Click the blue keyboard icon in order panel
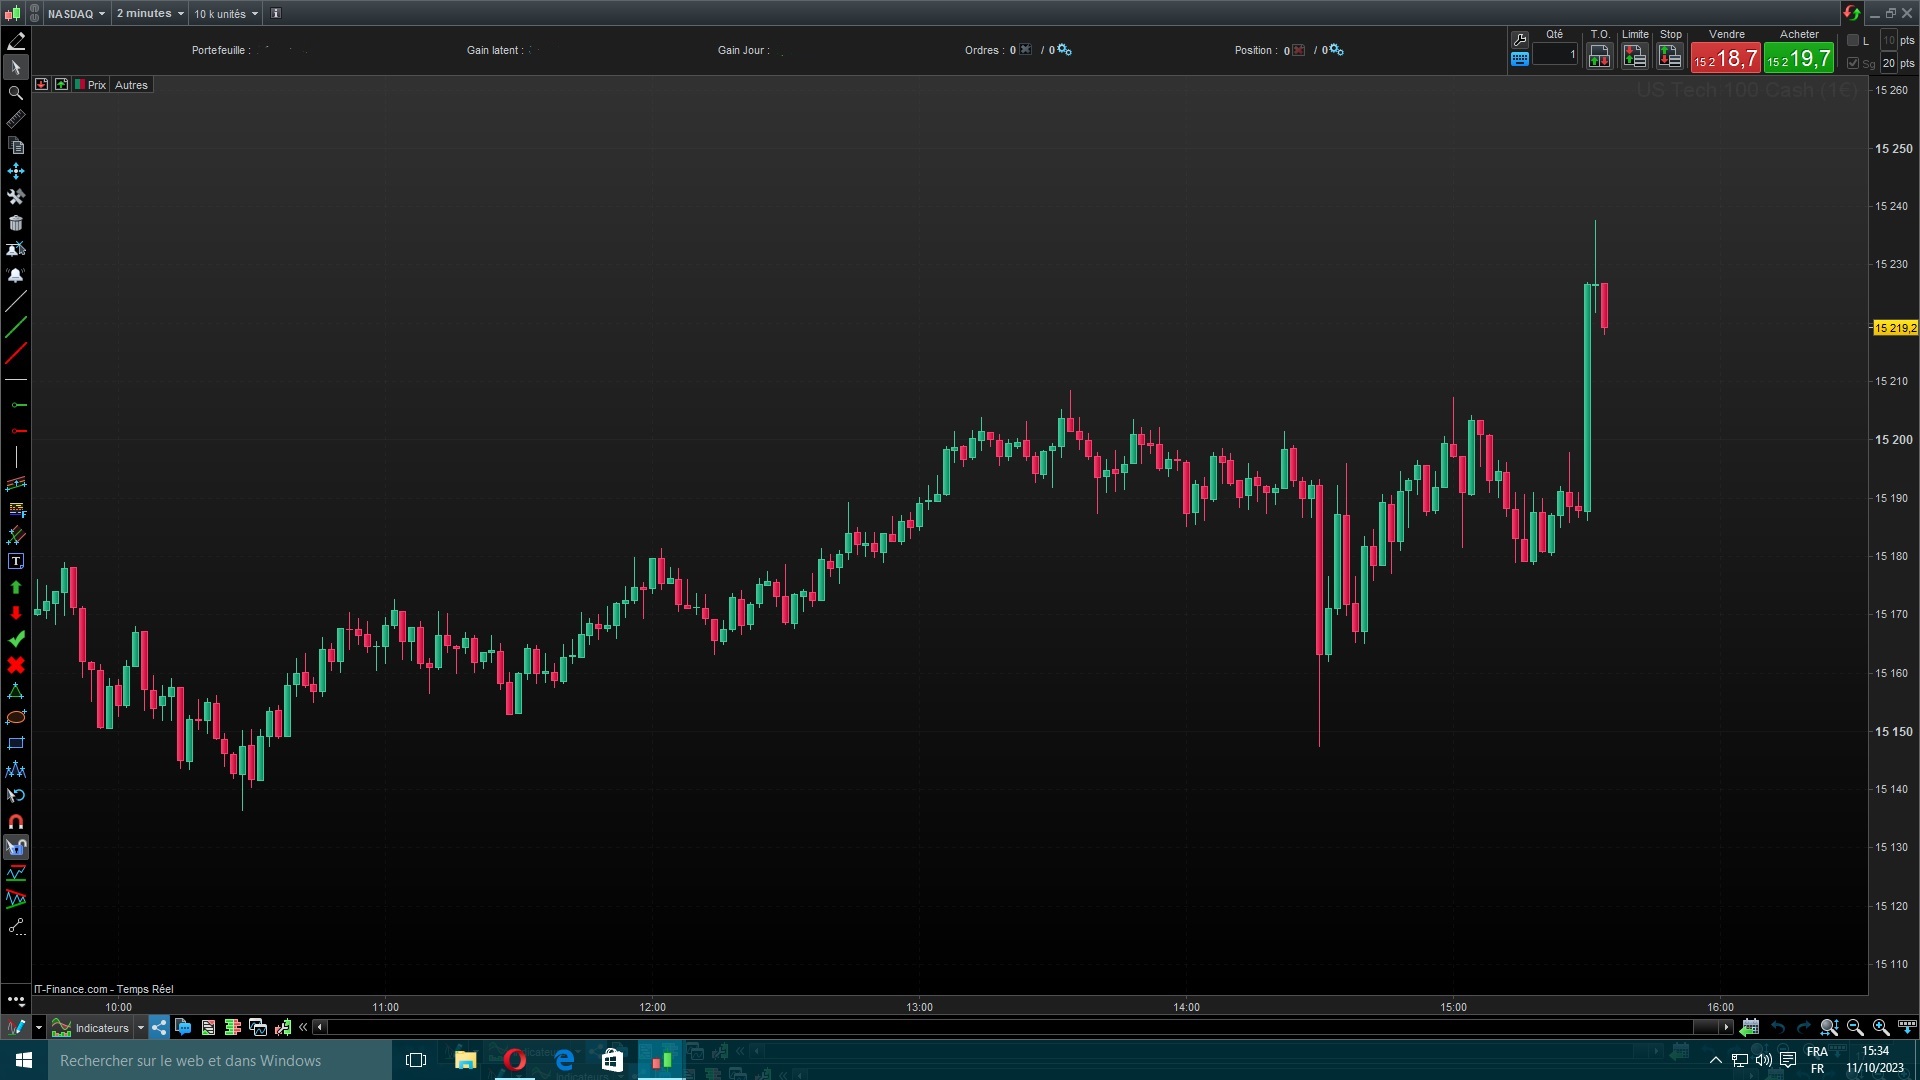This screenshot has width=1920, height=1080. (1519, 59)
